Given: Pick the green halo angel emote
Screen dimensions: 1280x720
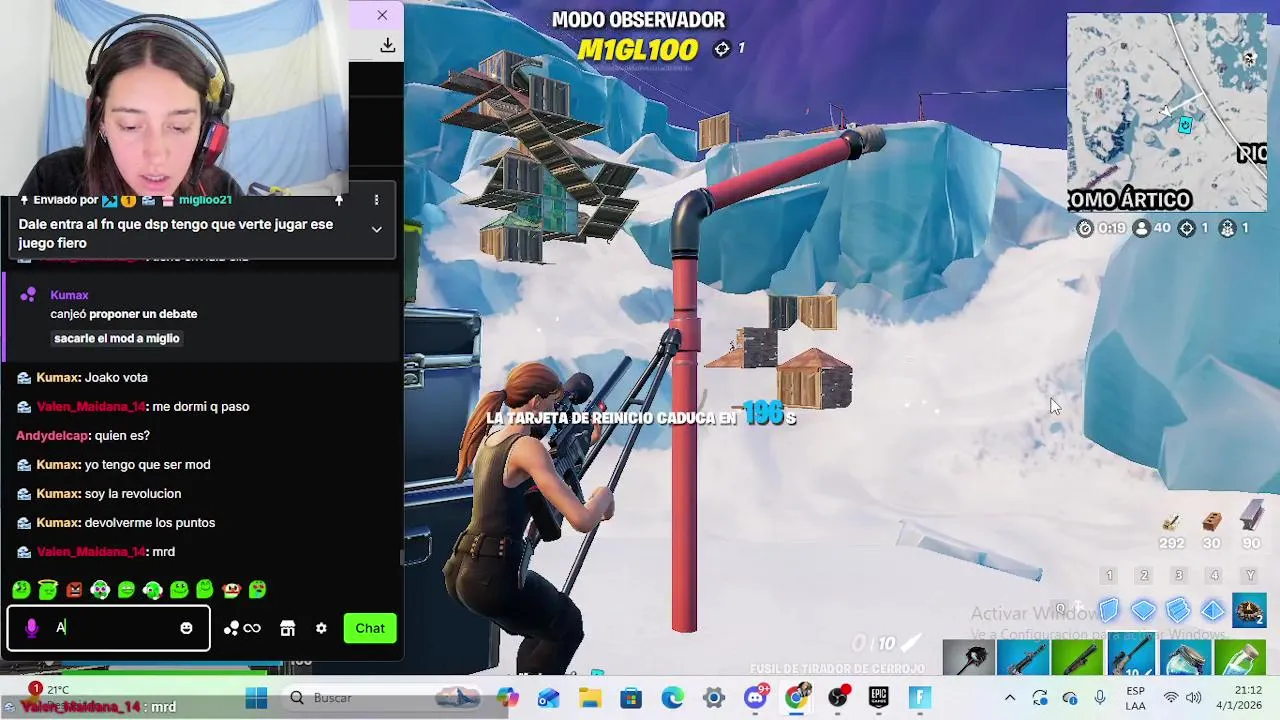Looking at the screenshot, I should 47,590.
